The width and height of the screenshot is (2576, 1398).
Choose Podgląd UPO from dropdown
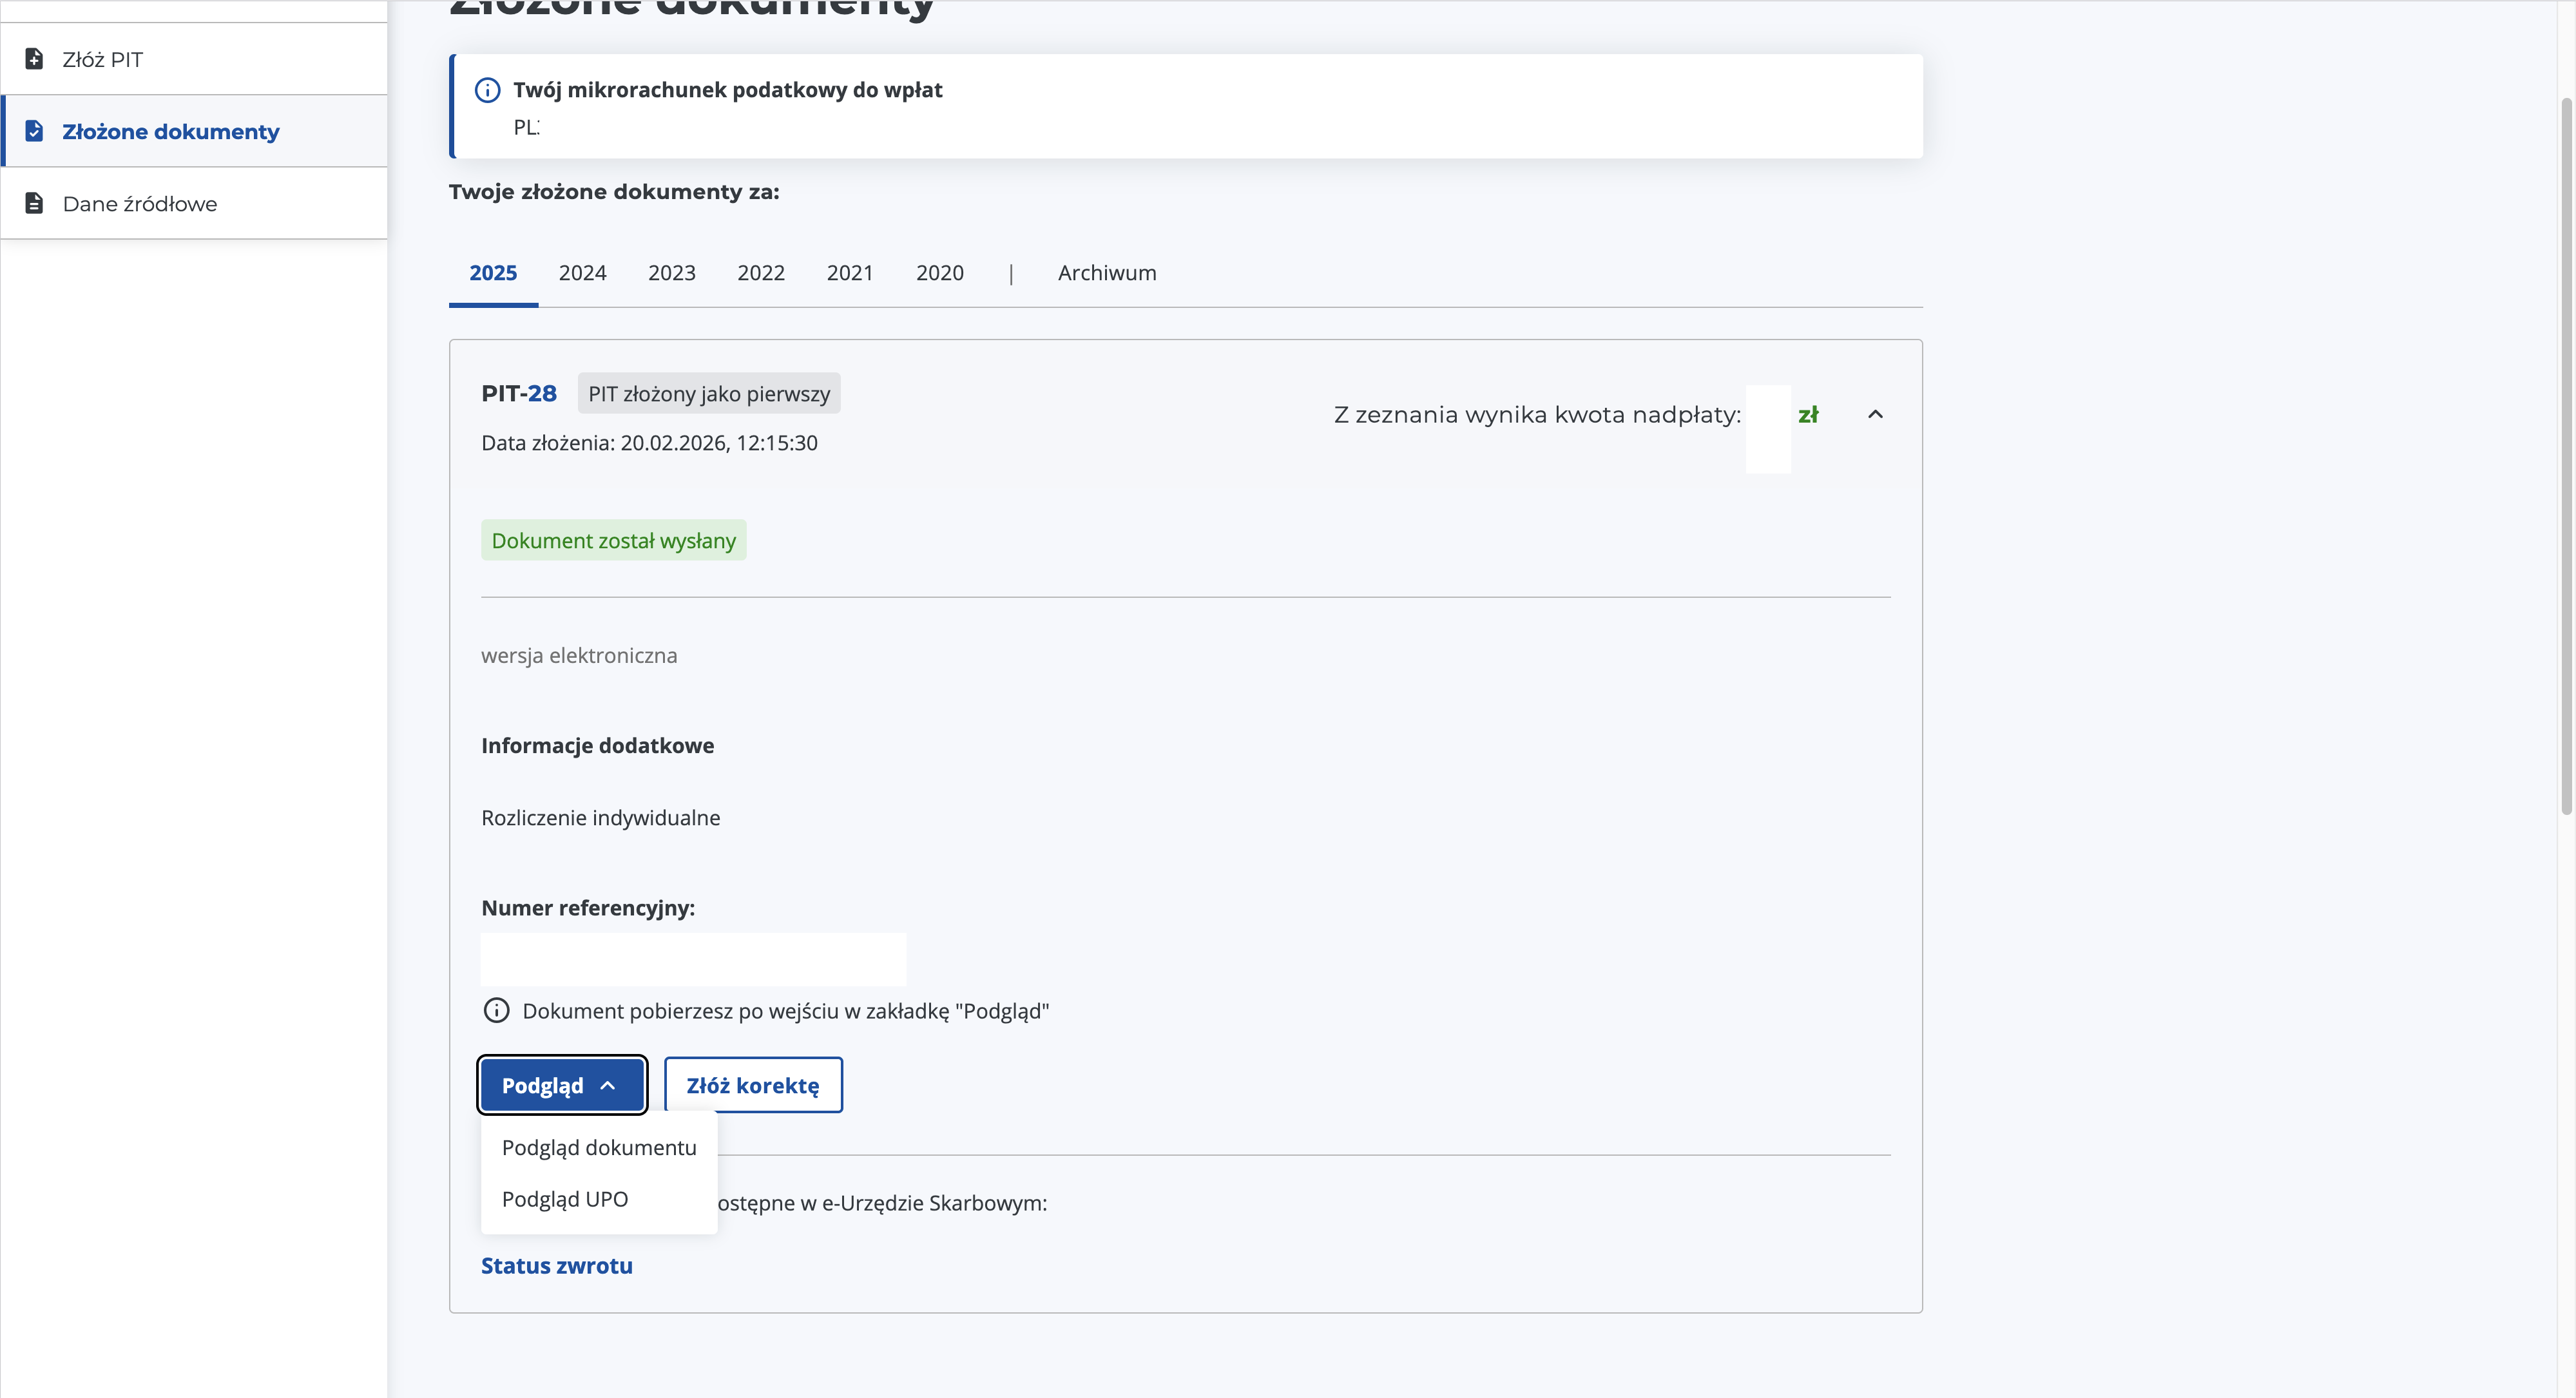[x=565, y=1199]
